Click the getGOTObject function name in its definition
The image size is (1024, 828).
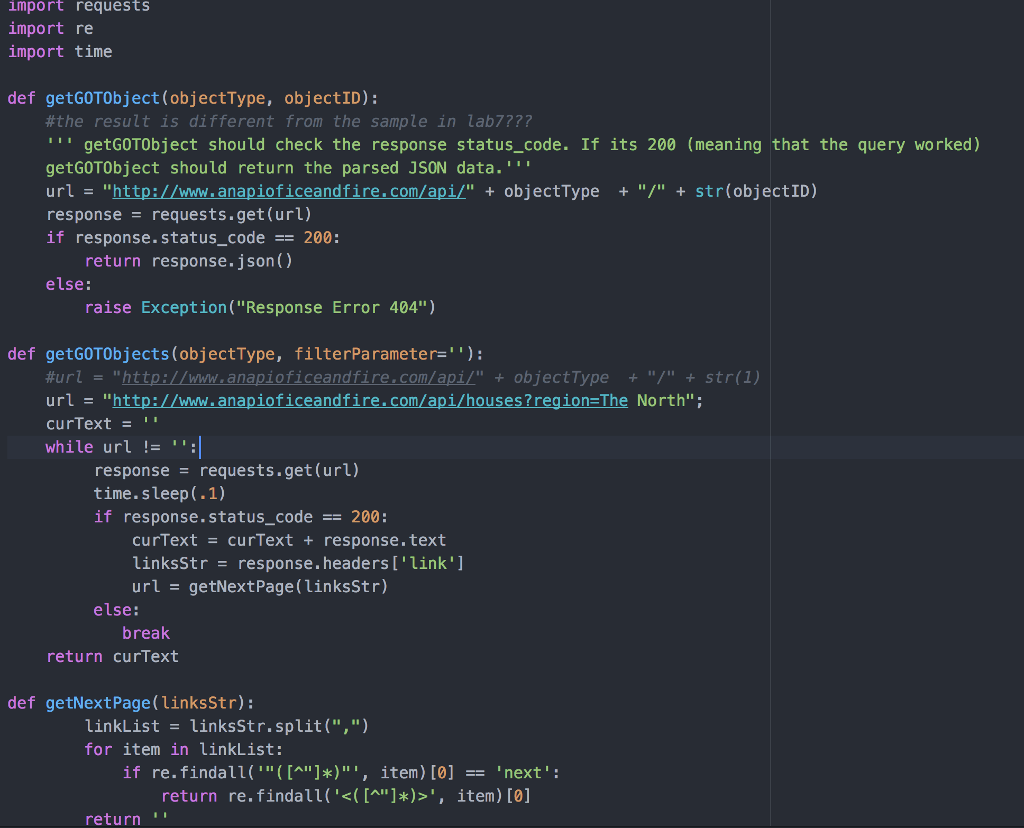coord(102,98)
